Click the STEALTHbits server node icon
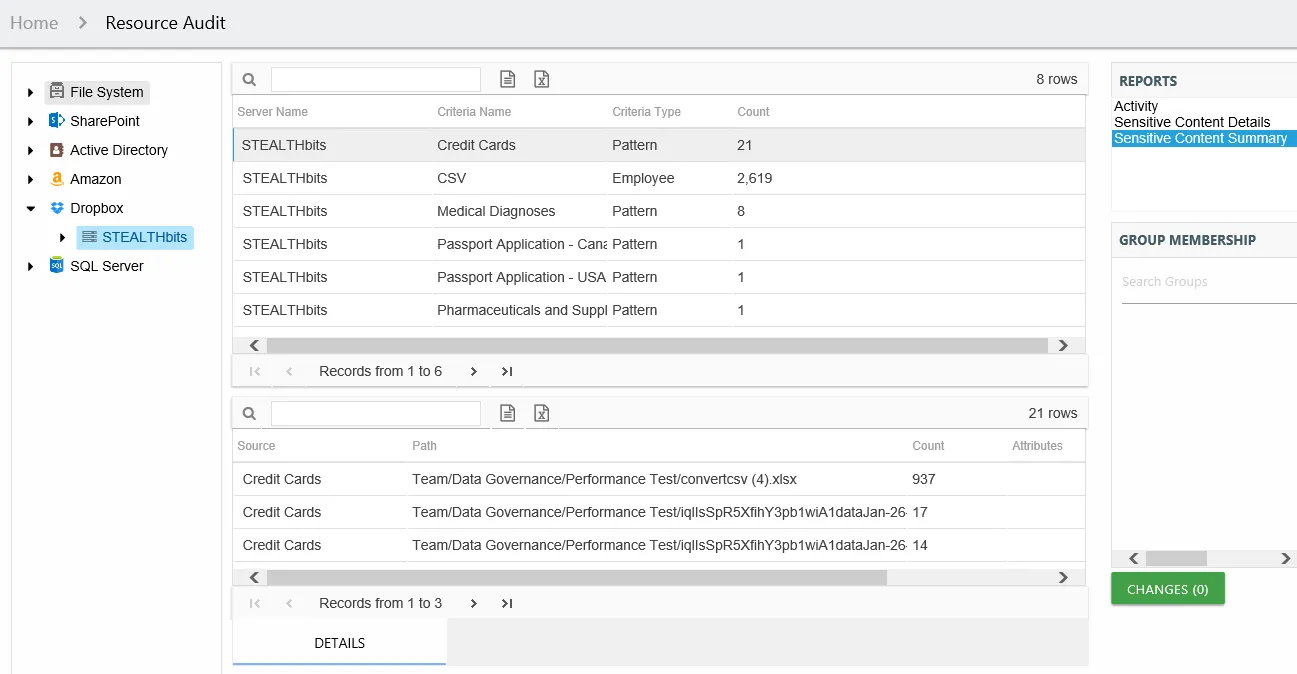The height and width of the screenshot is (674, 1297). tap(89, 237)
